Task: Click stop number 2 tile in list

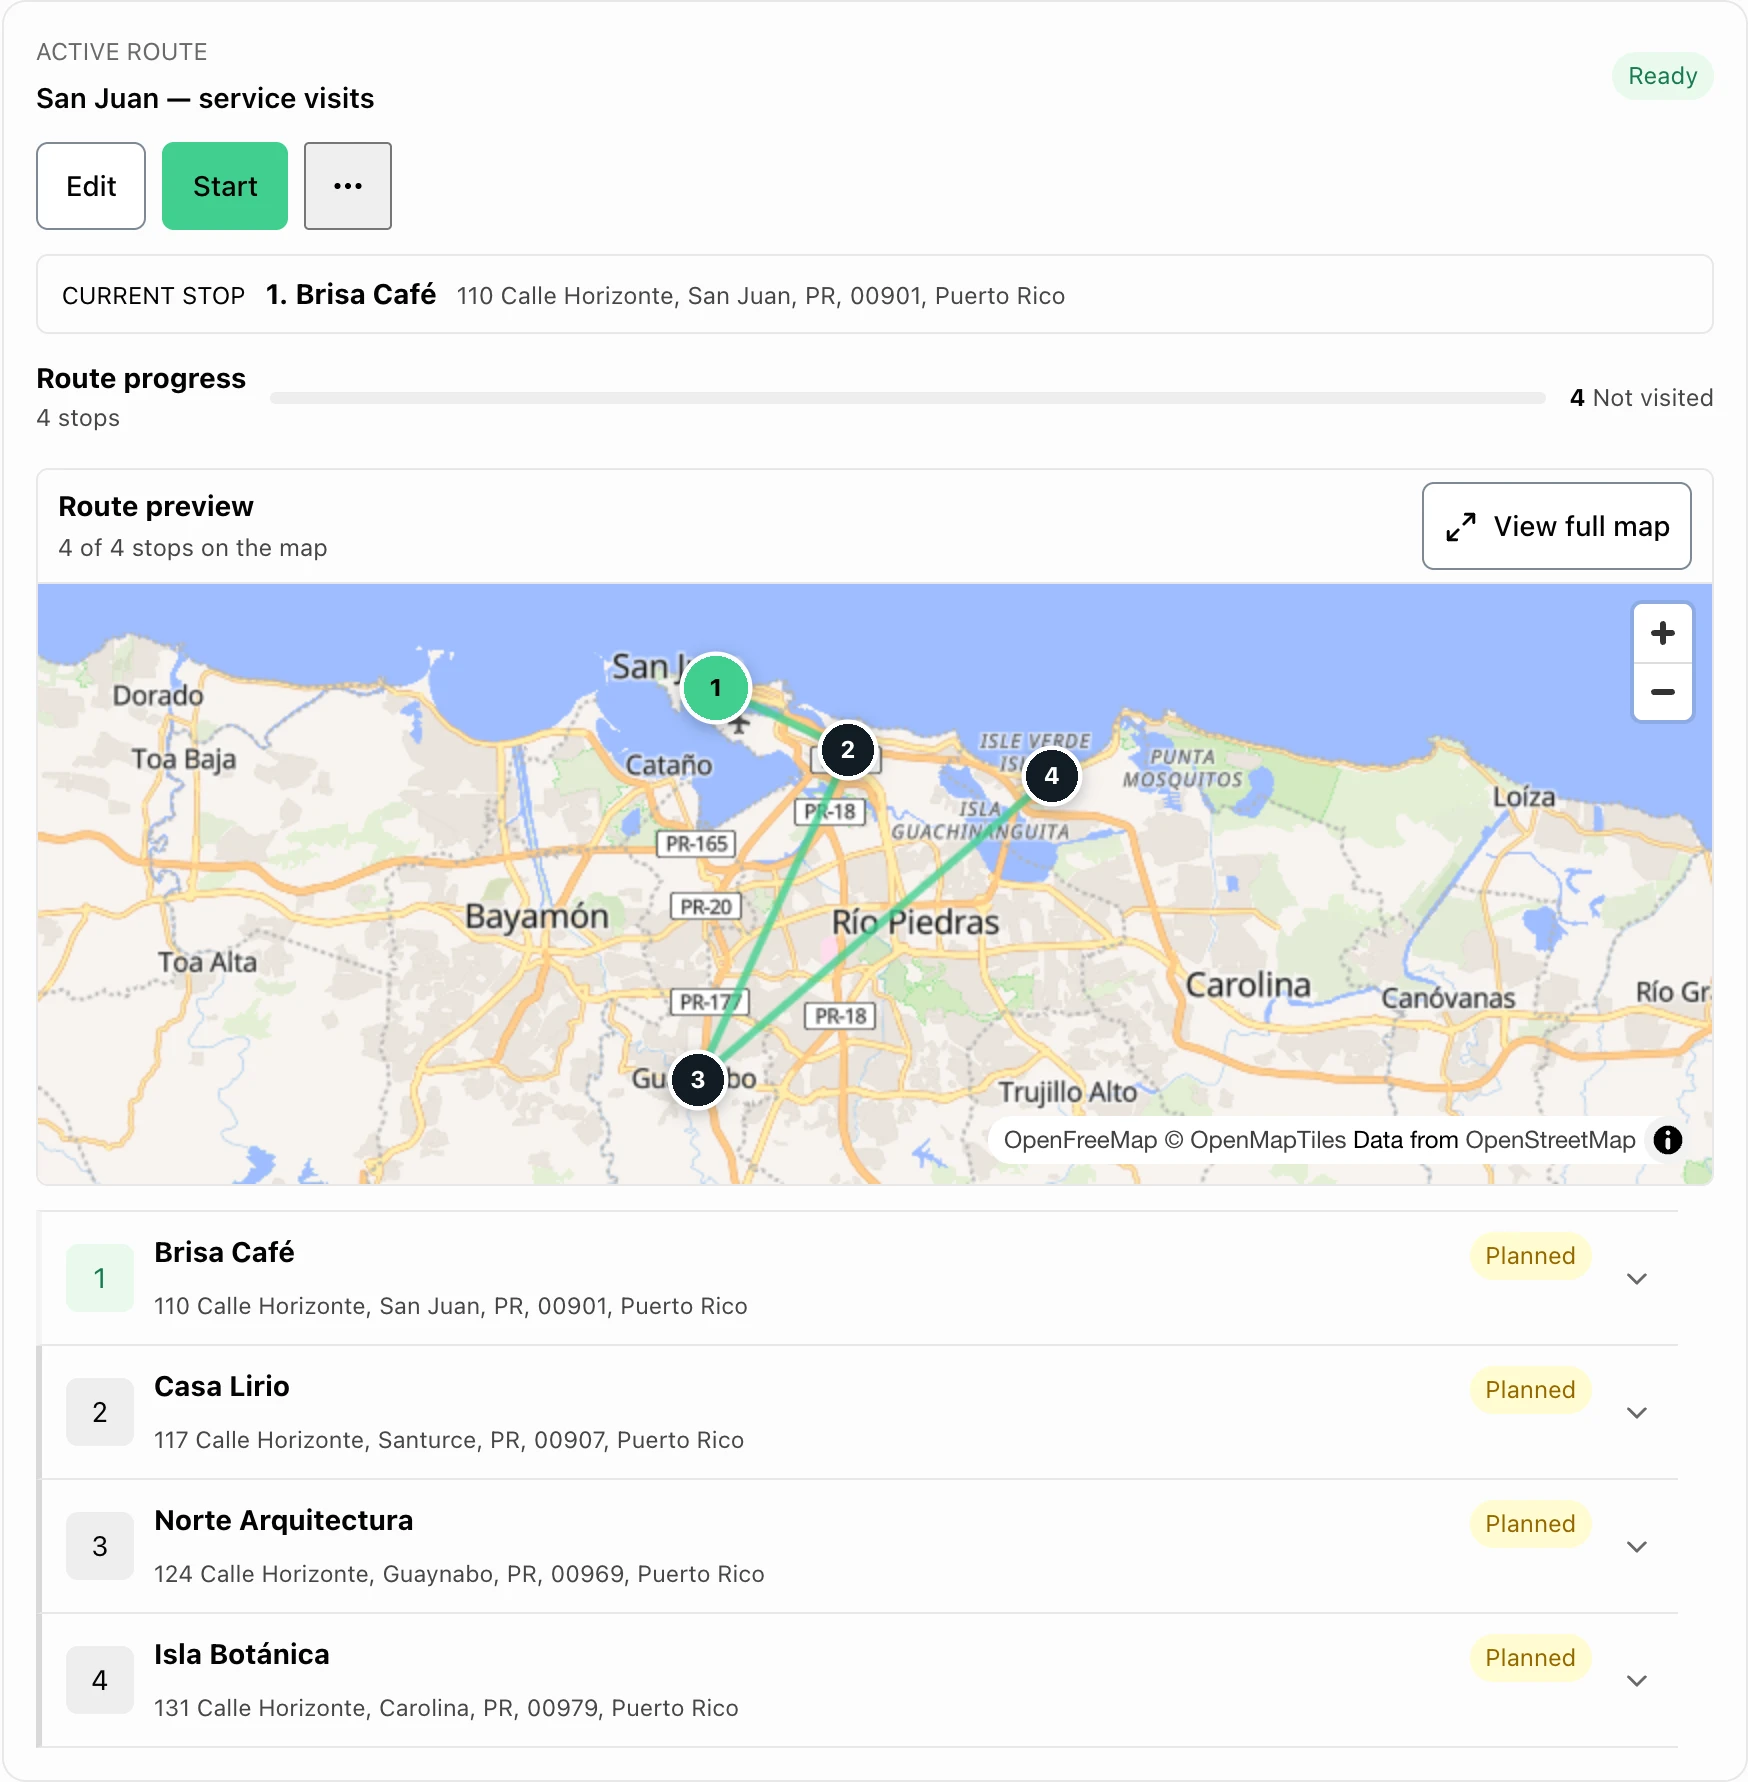Action: (x=100, y=1412)
